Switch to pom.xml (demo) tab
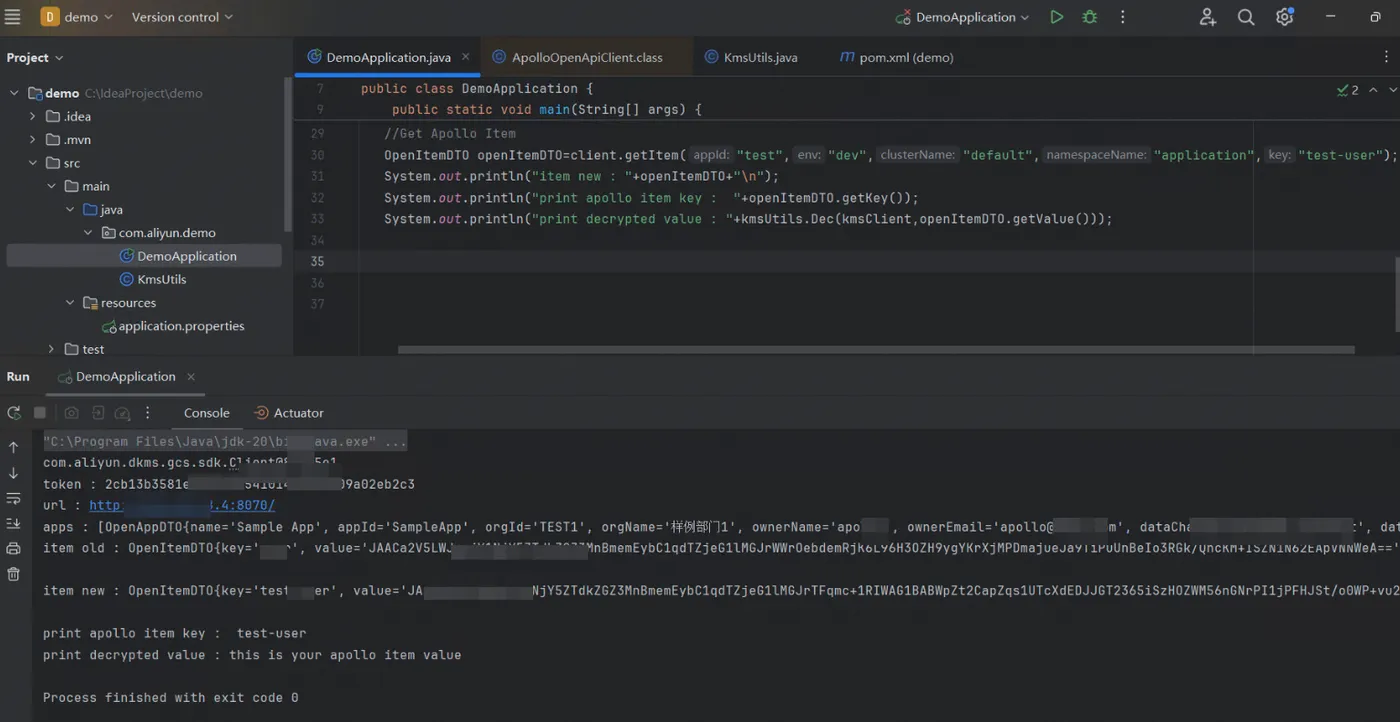Viewport: 1400px width, 722px height. pos(897,57)
